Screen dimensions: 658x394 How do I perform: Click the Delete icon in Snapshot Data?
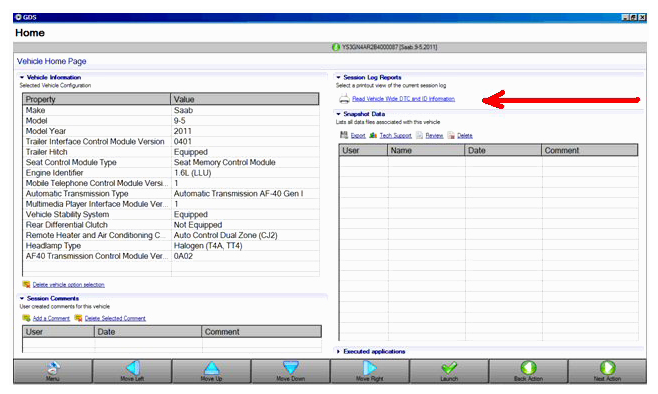(x=451, y=135)
